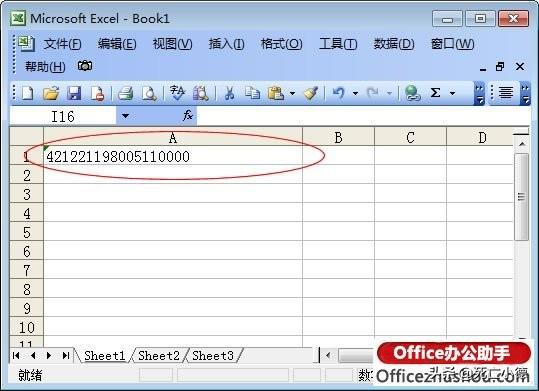Expand Formatting toolbar options chevron
539x391 pixels.
coord(525,93)
